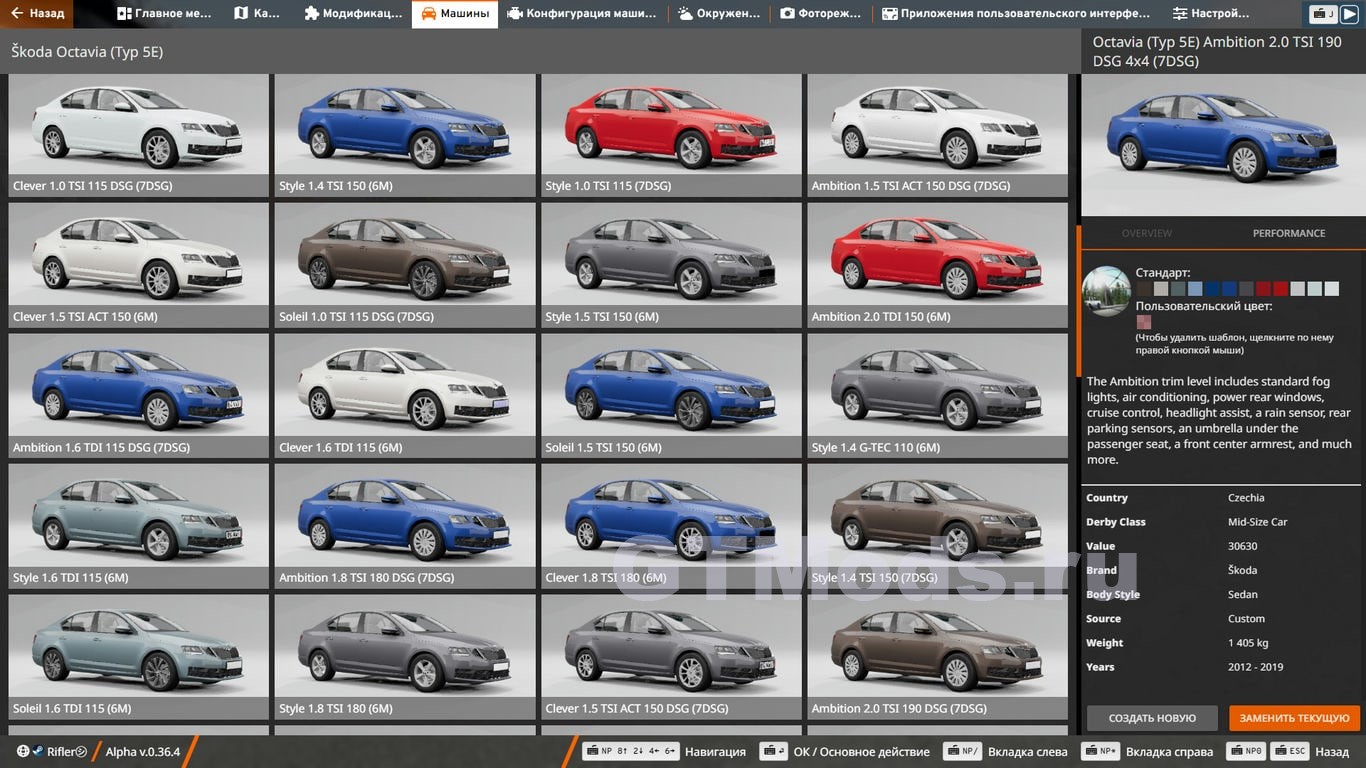This screenshot has width=1366, height=768.
Task: Select brown Ambition 2.0 TSI 190 DSG (7DSG)
Action: click(x=938, y=657)
